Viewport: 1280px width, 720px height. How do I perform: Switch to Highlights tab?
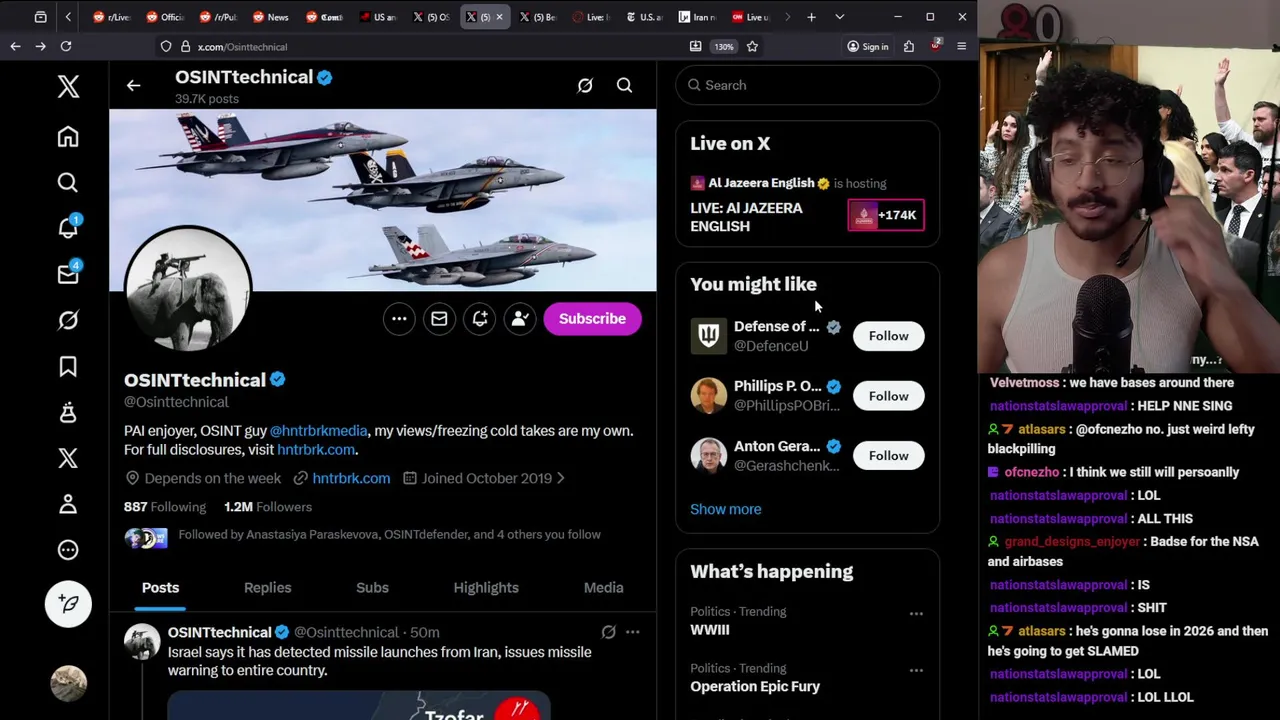[x=486, y=588]
